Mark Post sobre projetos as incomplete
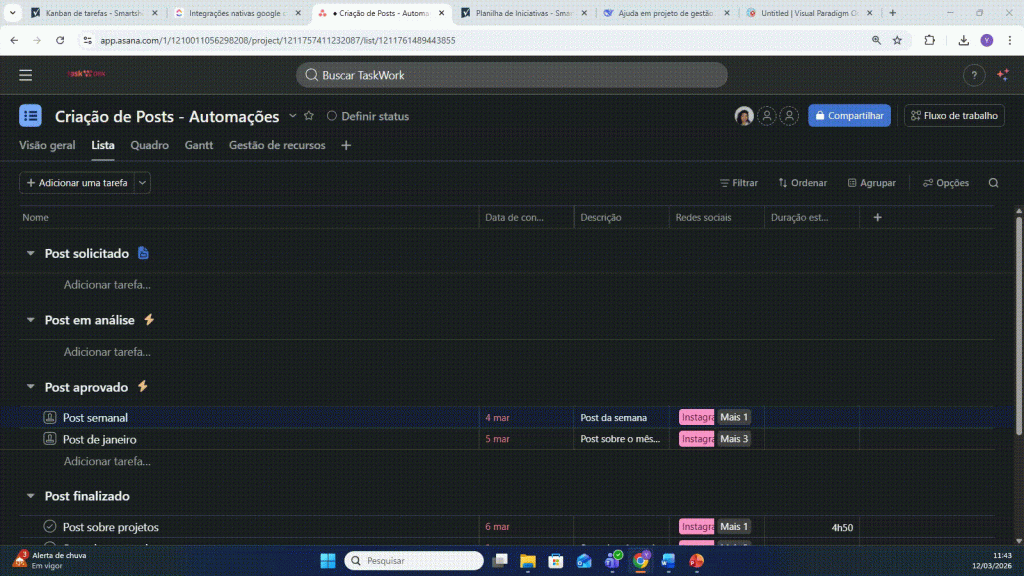 click(50, 527)
